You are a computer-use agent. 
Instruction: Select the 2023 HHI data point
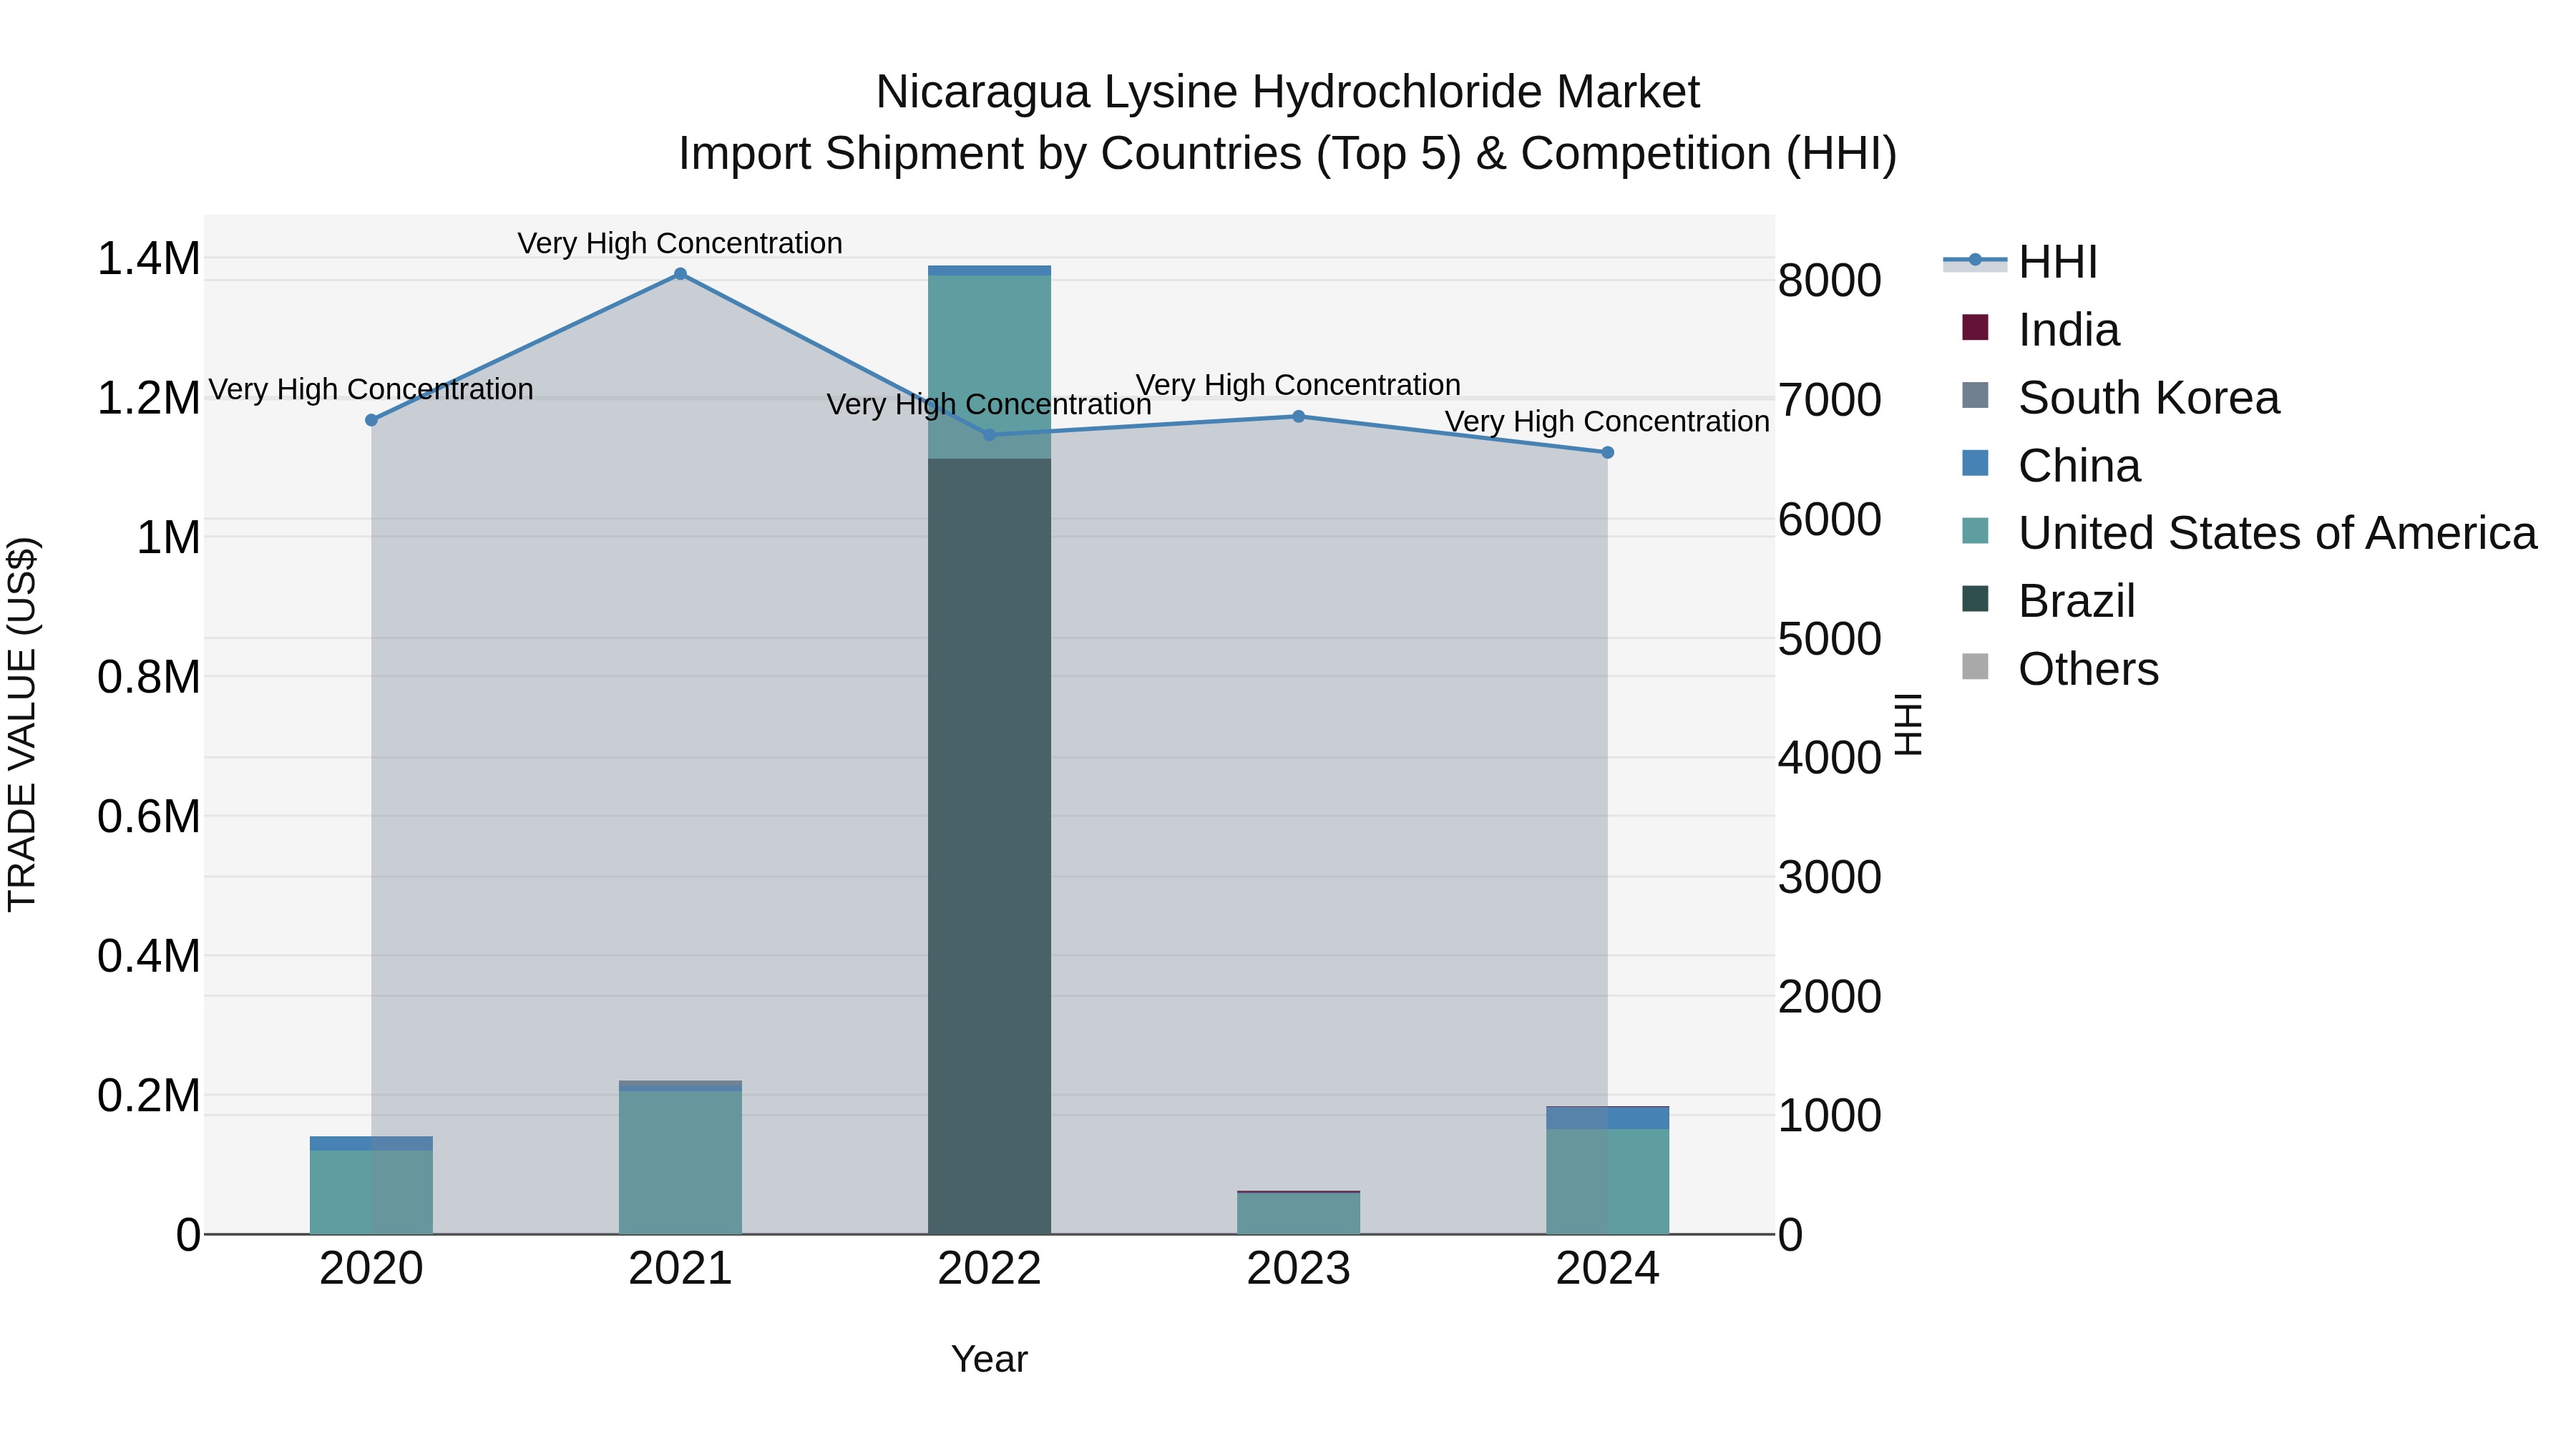coord(1298,416)
